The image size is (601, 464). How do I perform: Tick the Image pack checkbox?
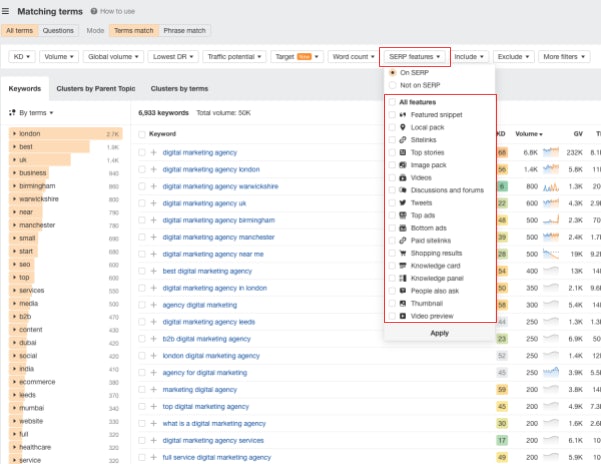[x=391, y=164]
